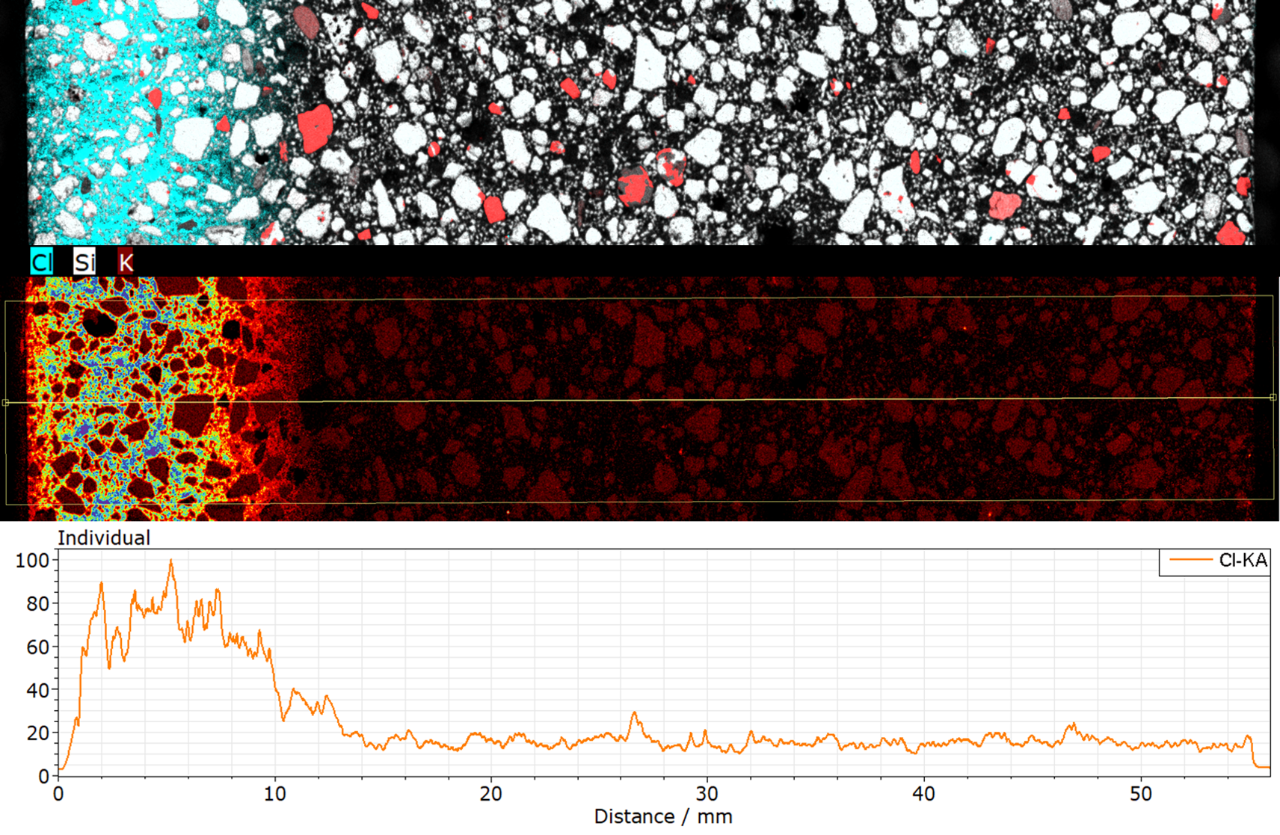Screen dimensions: 1280x835
Task: Click the 60 tick on the y-axis
Action: pyautogui.click(x=38, y=647)
